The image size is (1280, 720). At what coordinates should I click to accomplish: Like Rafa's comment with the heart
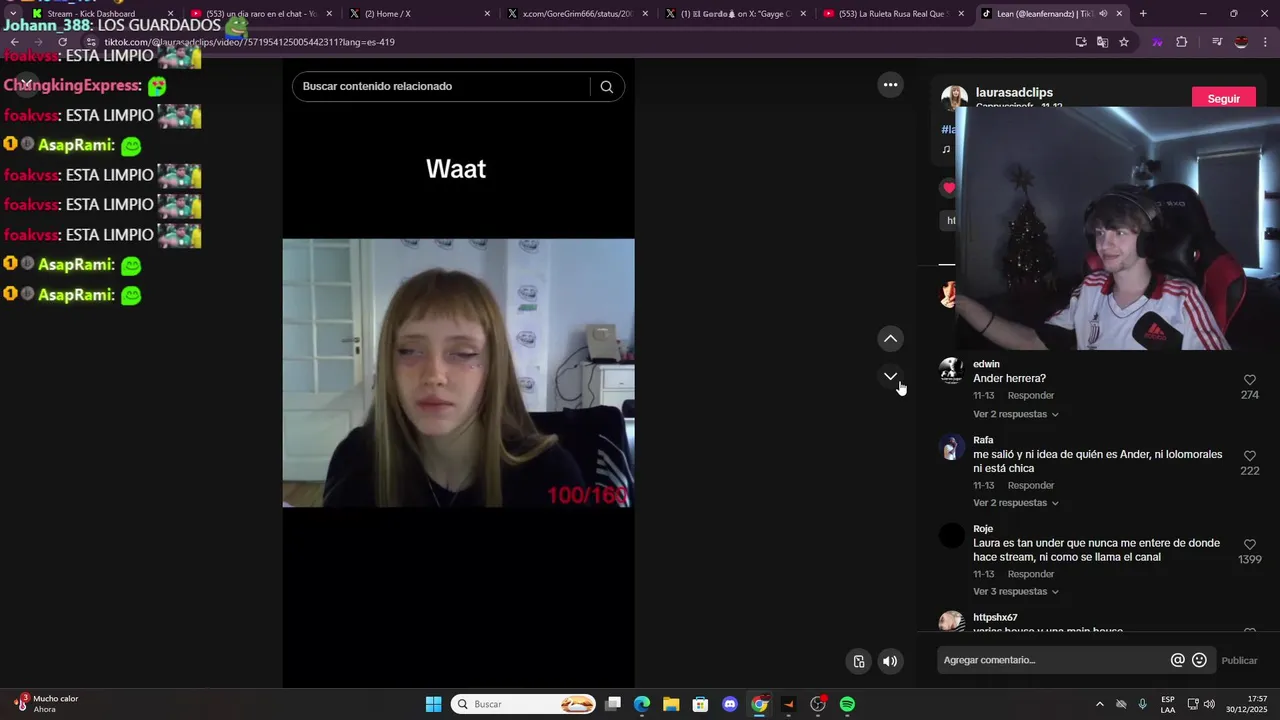click(x=1250, y=456)
